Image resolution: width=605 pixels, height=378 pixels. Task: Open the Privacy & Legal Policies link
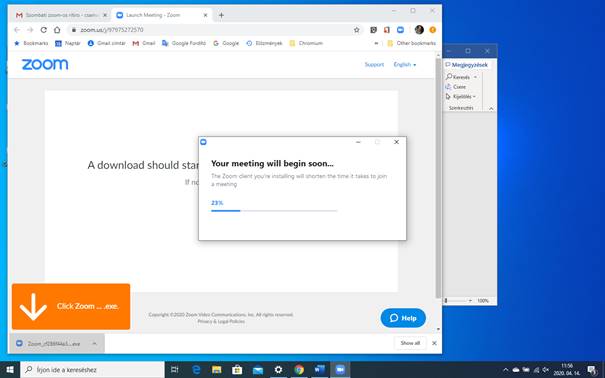click(221, 321)
